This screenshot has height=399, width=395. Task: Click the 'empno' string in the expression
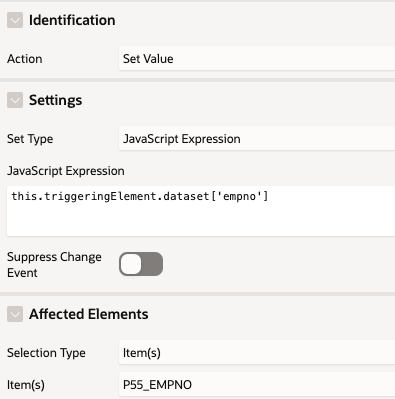pyautogui.click(x=237, y=196)
